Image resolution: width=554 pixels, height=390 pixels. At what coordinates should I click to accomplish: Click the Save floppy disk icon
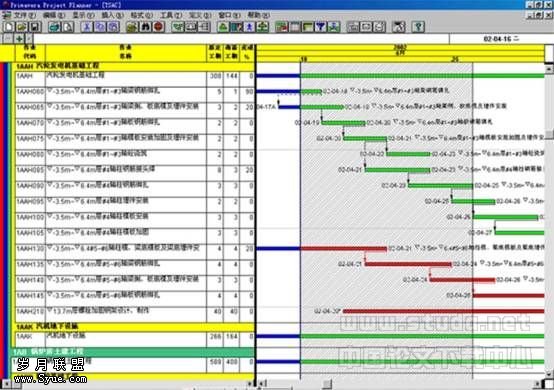35,27
